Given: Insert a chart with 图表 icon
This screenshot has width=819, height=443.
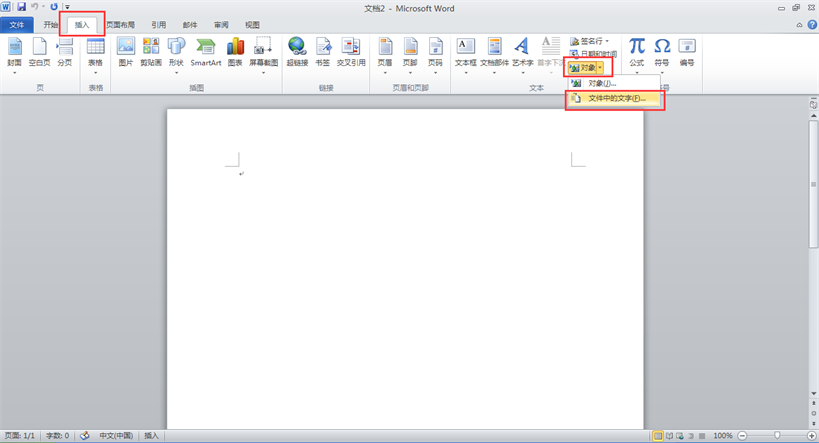Looking at the screenshot, I should click(x=235, y=52).
